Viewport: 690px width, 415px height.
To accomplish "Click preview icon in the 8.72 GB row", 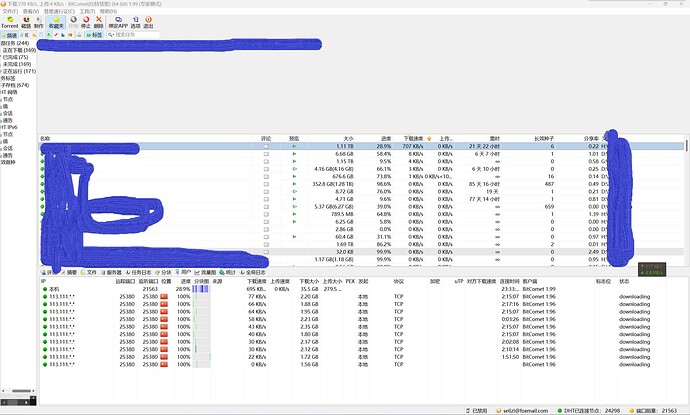I will tap(294, 191).
